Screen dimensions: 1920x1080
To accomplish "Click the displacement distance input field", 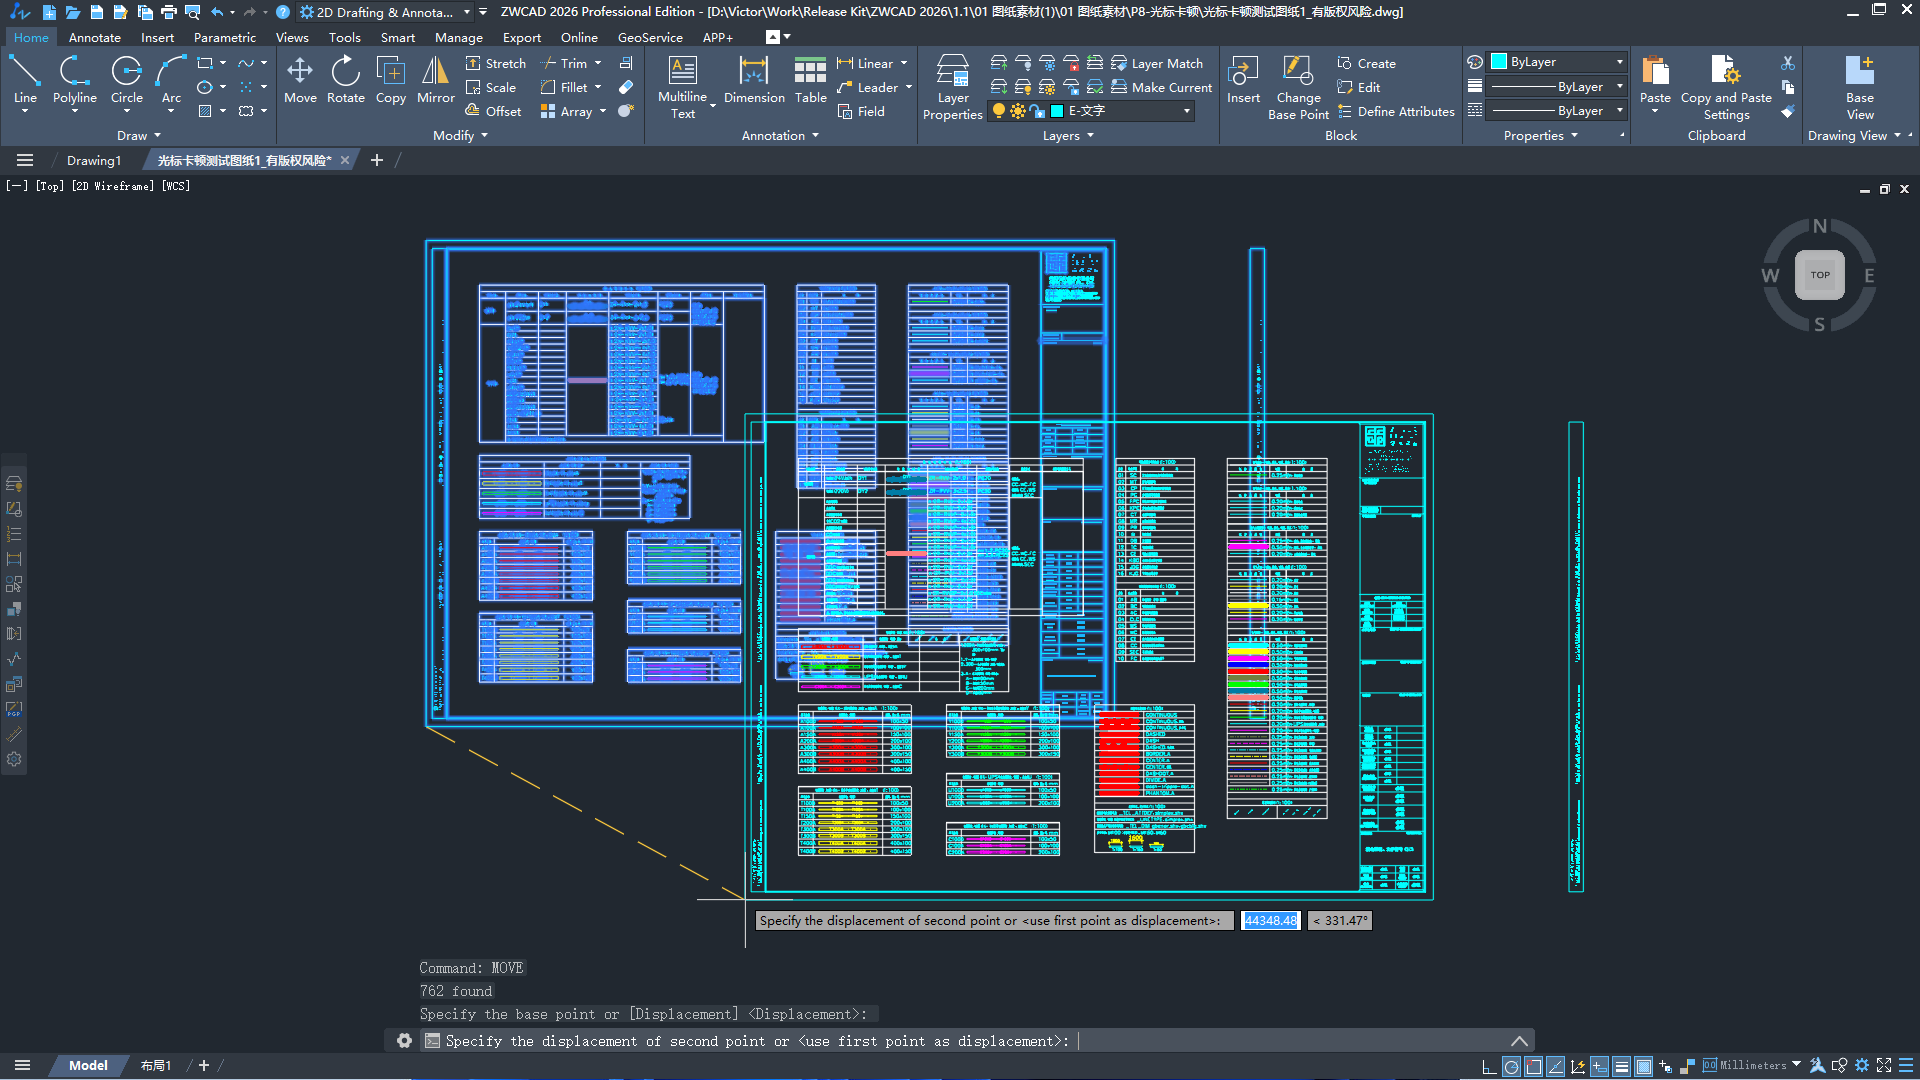I will pos(1270,921).
